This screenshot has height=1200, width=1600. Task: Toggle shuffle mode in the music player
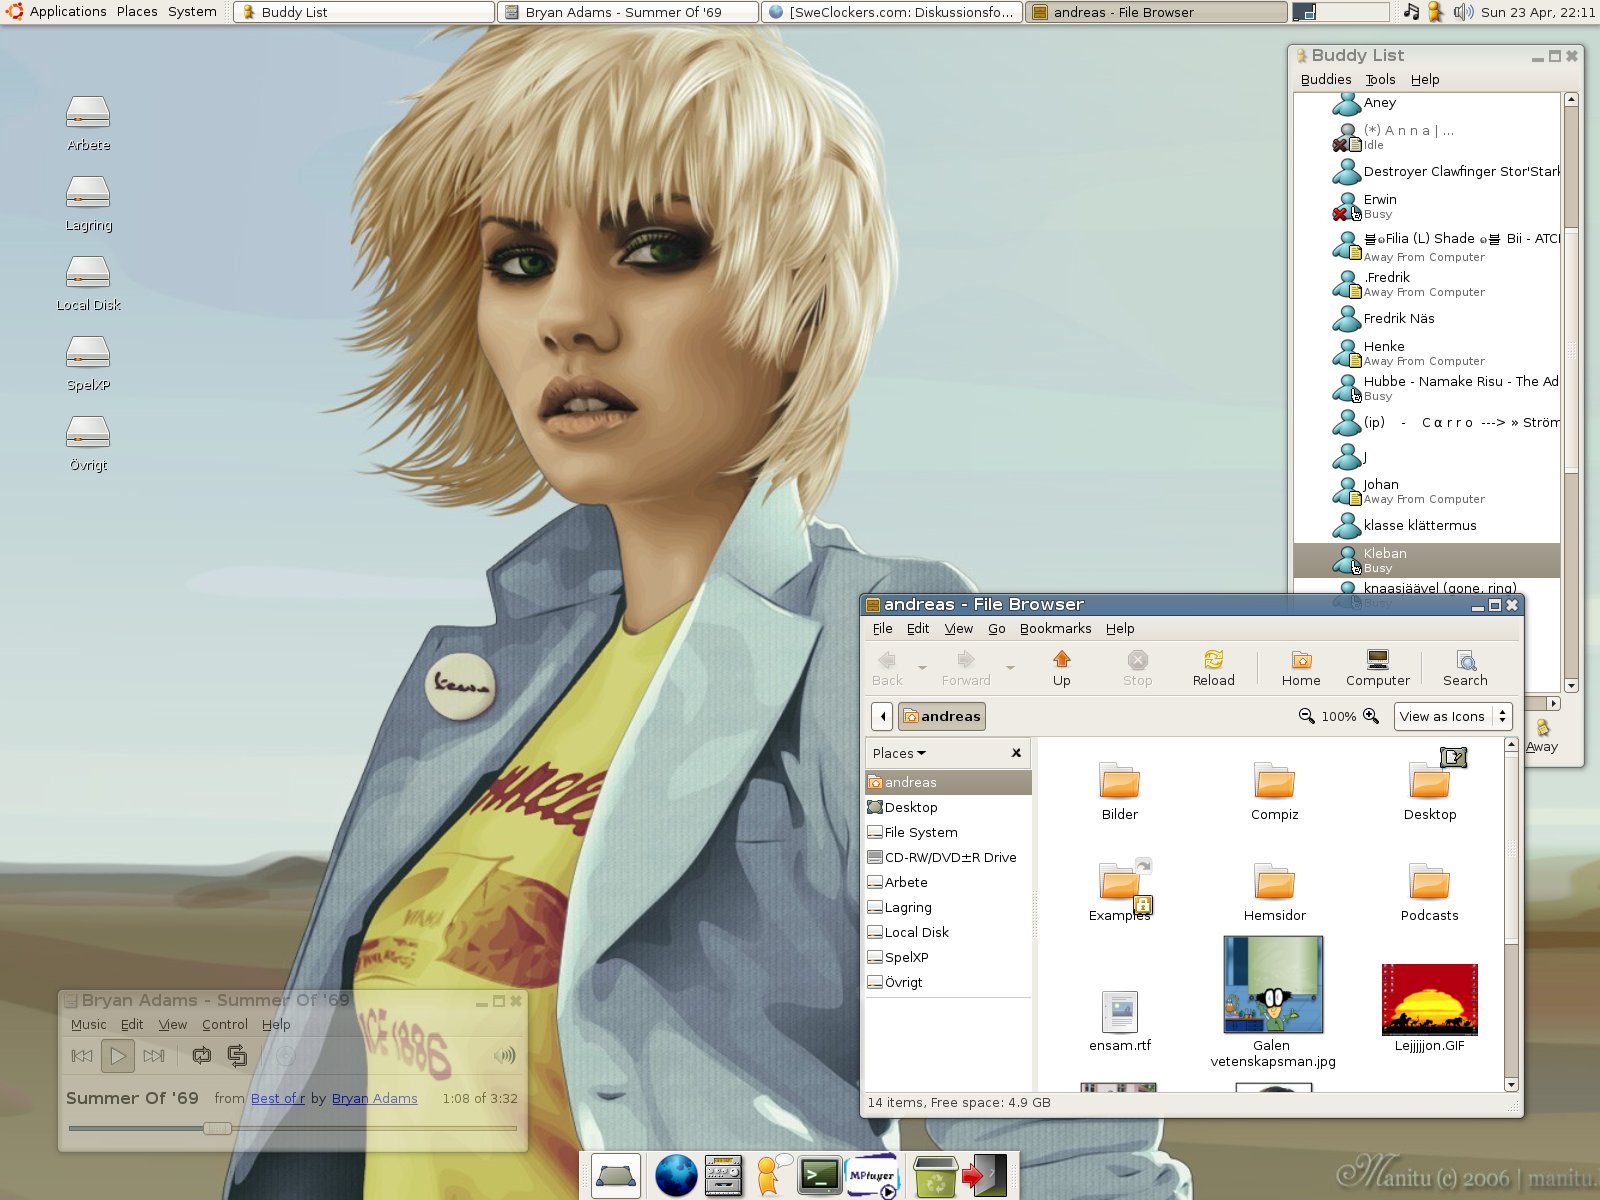237,1055
